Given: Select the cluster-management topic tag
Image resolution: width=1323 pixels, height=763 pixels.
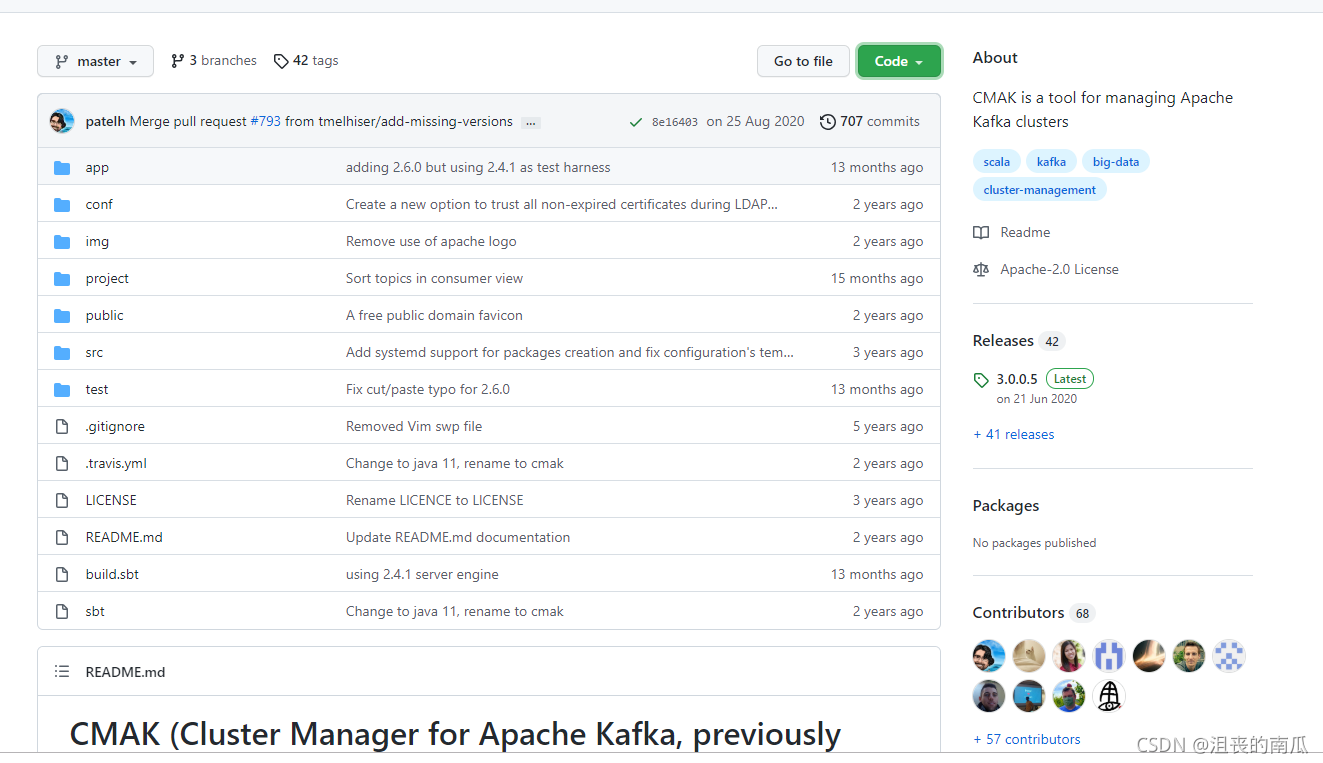Looking at the screenshot, I should (1039, 190).
